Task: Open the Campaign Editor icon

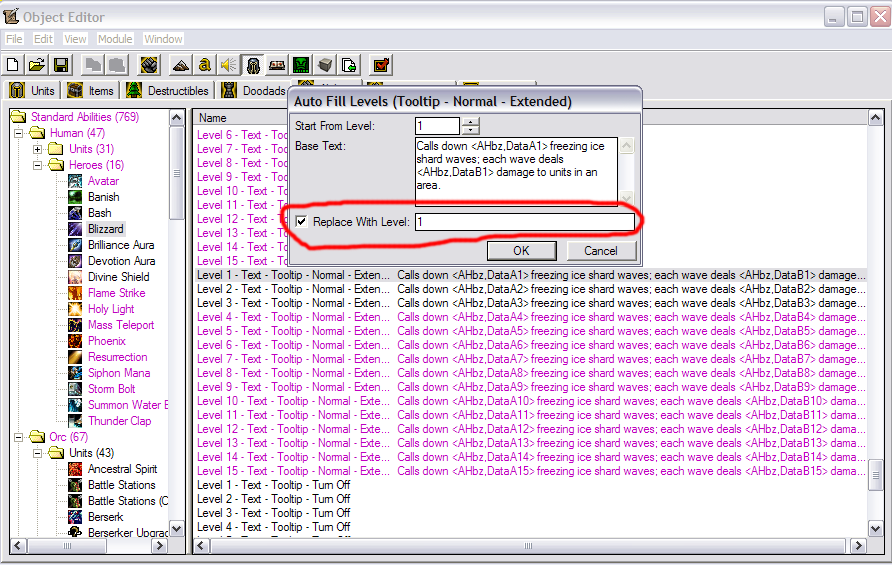Action: [x=277, y=65]
